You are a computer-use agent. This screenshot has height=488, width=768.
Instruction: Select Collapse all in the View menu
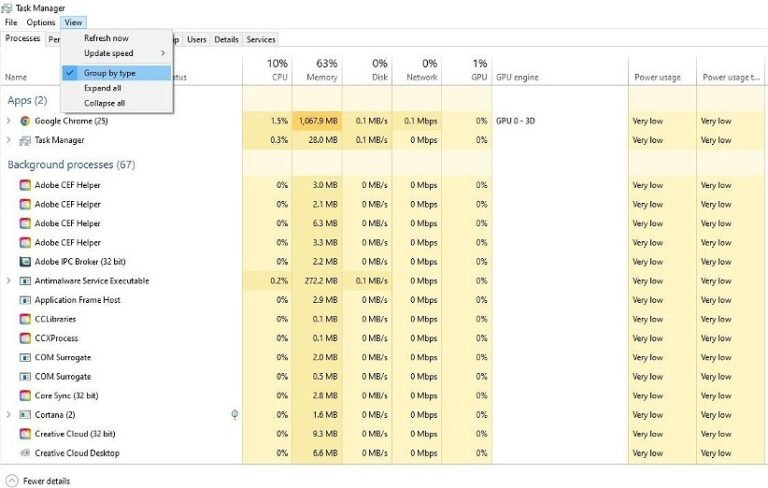[104, 103]
